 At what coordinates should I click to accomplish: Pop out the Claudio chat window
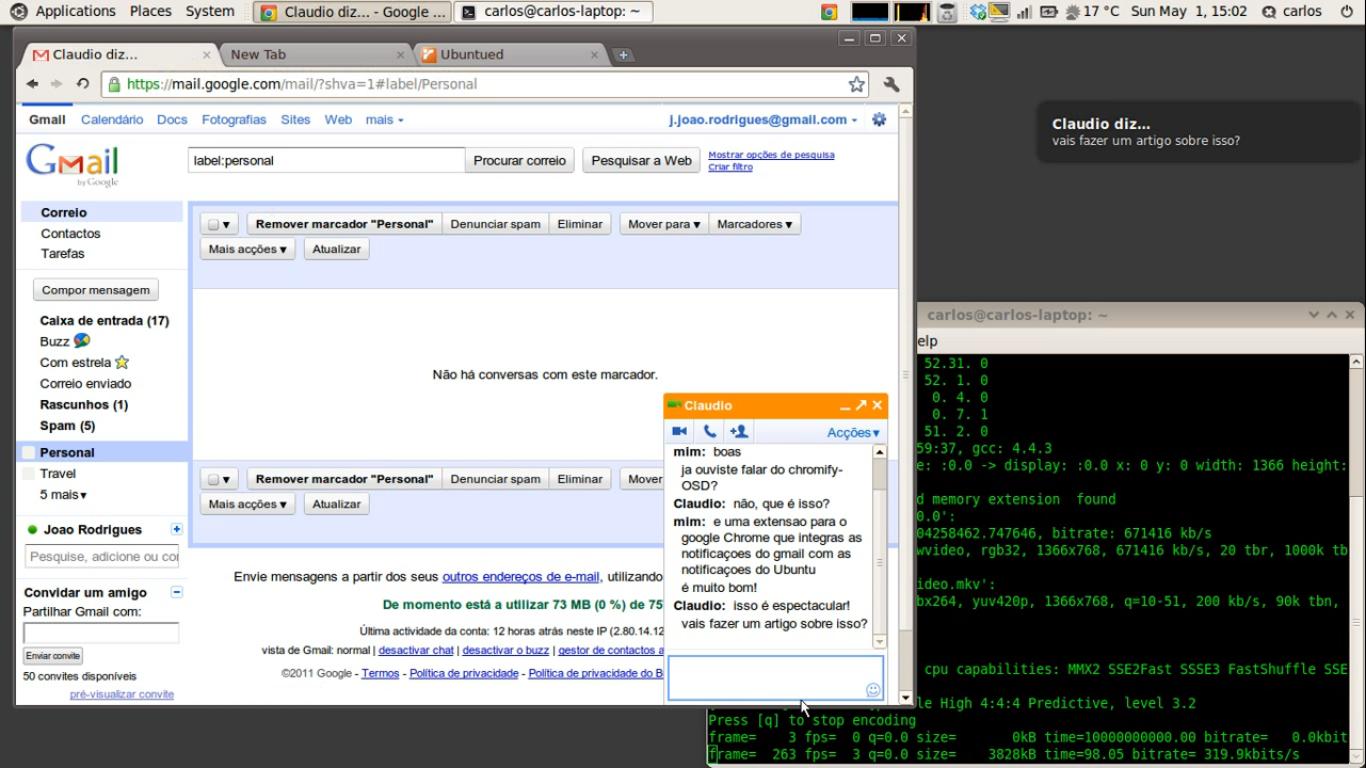pos(861,405)
